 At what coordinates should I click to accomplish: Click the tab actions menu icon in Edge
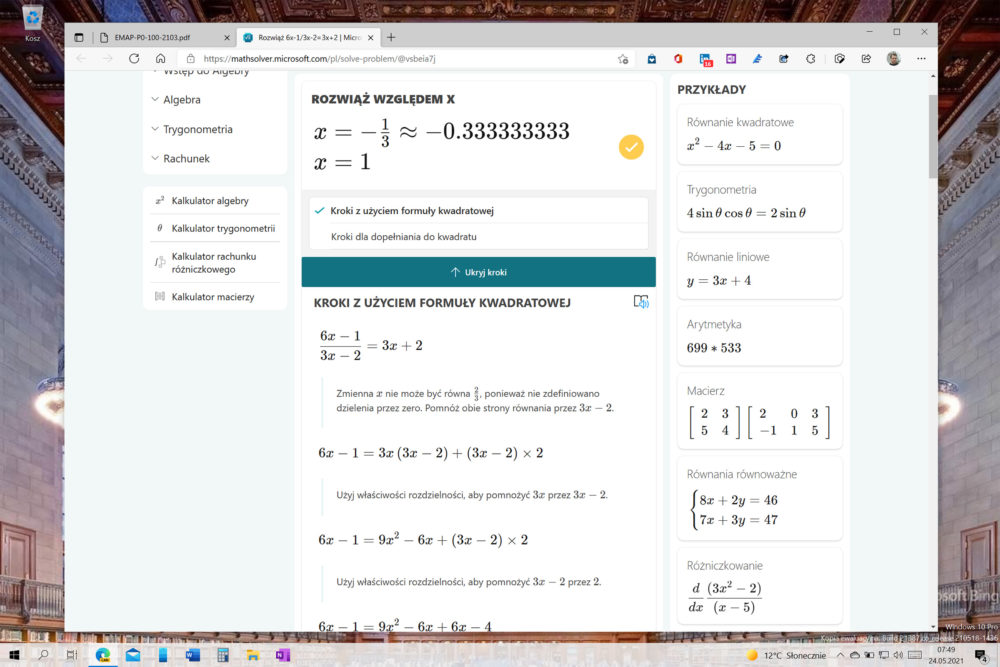click(78, 38)
